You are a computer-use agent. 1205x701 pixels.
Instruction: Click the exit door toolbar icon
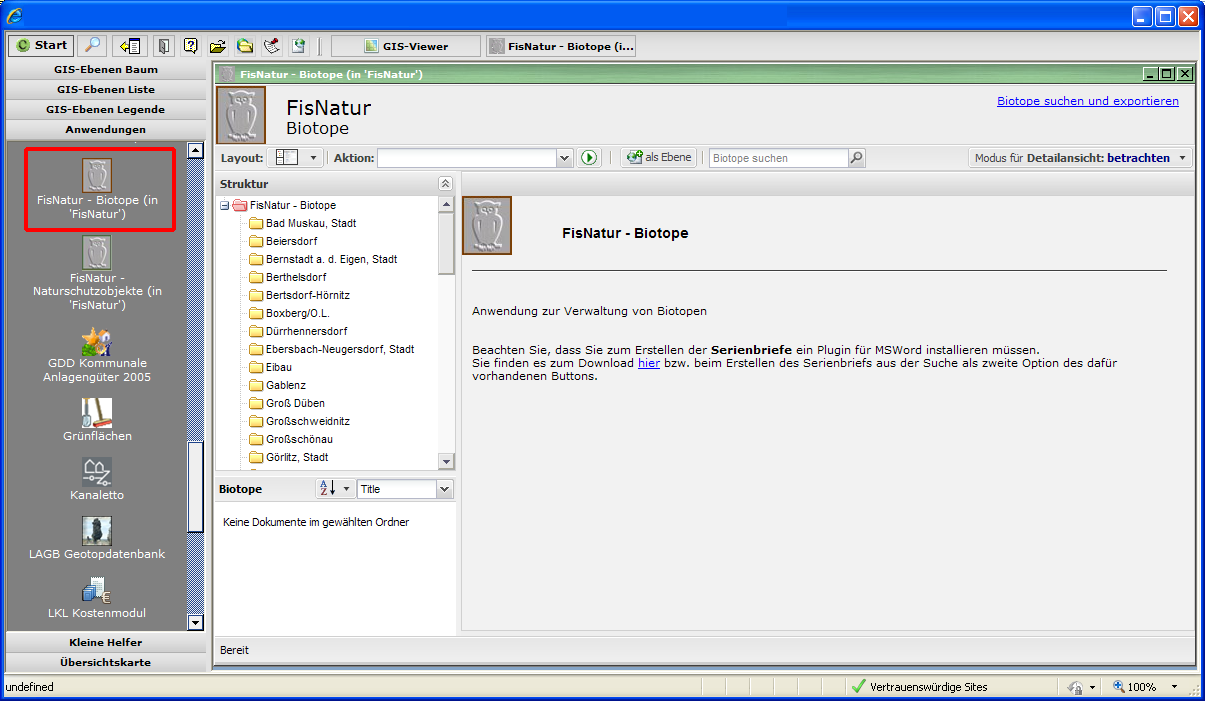pyautogui.click(x=163, y=45)
